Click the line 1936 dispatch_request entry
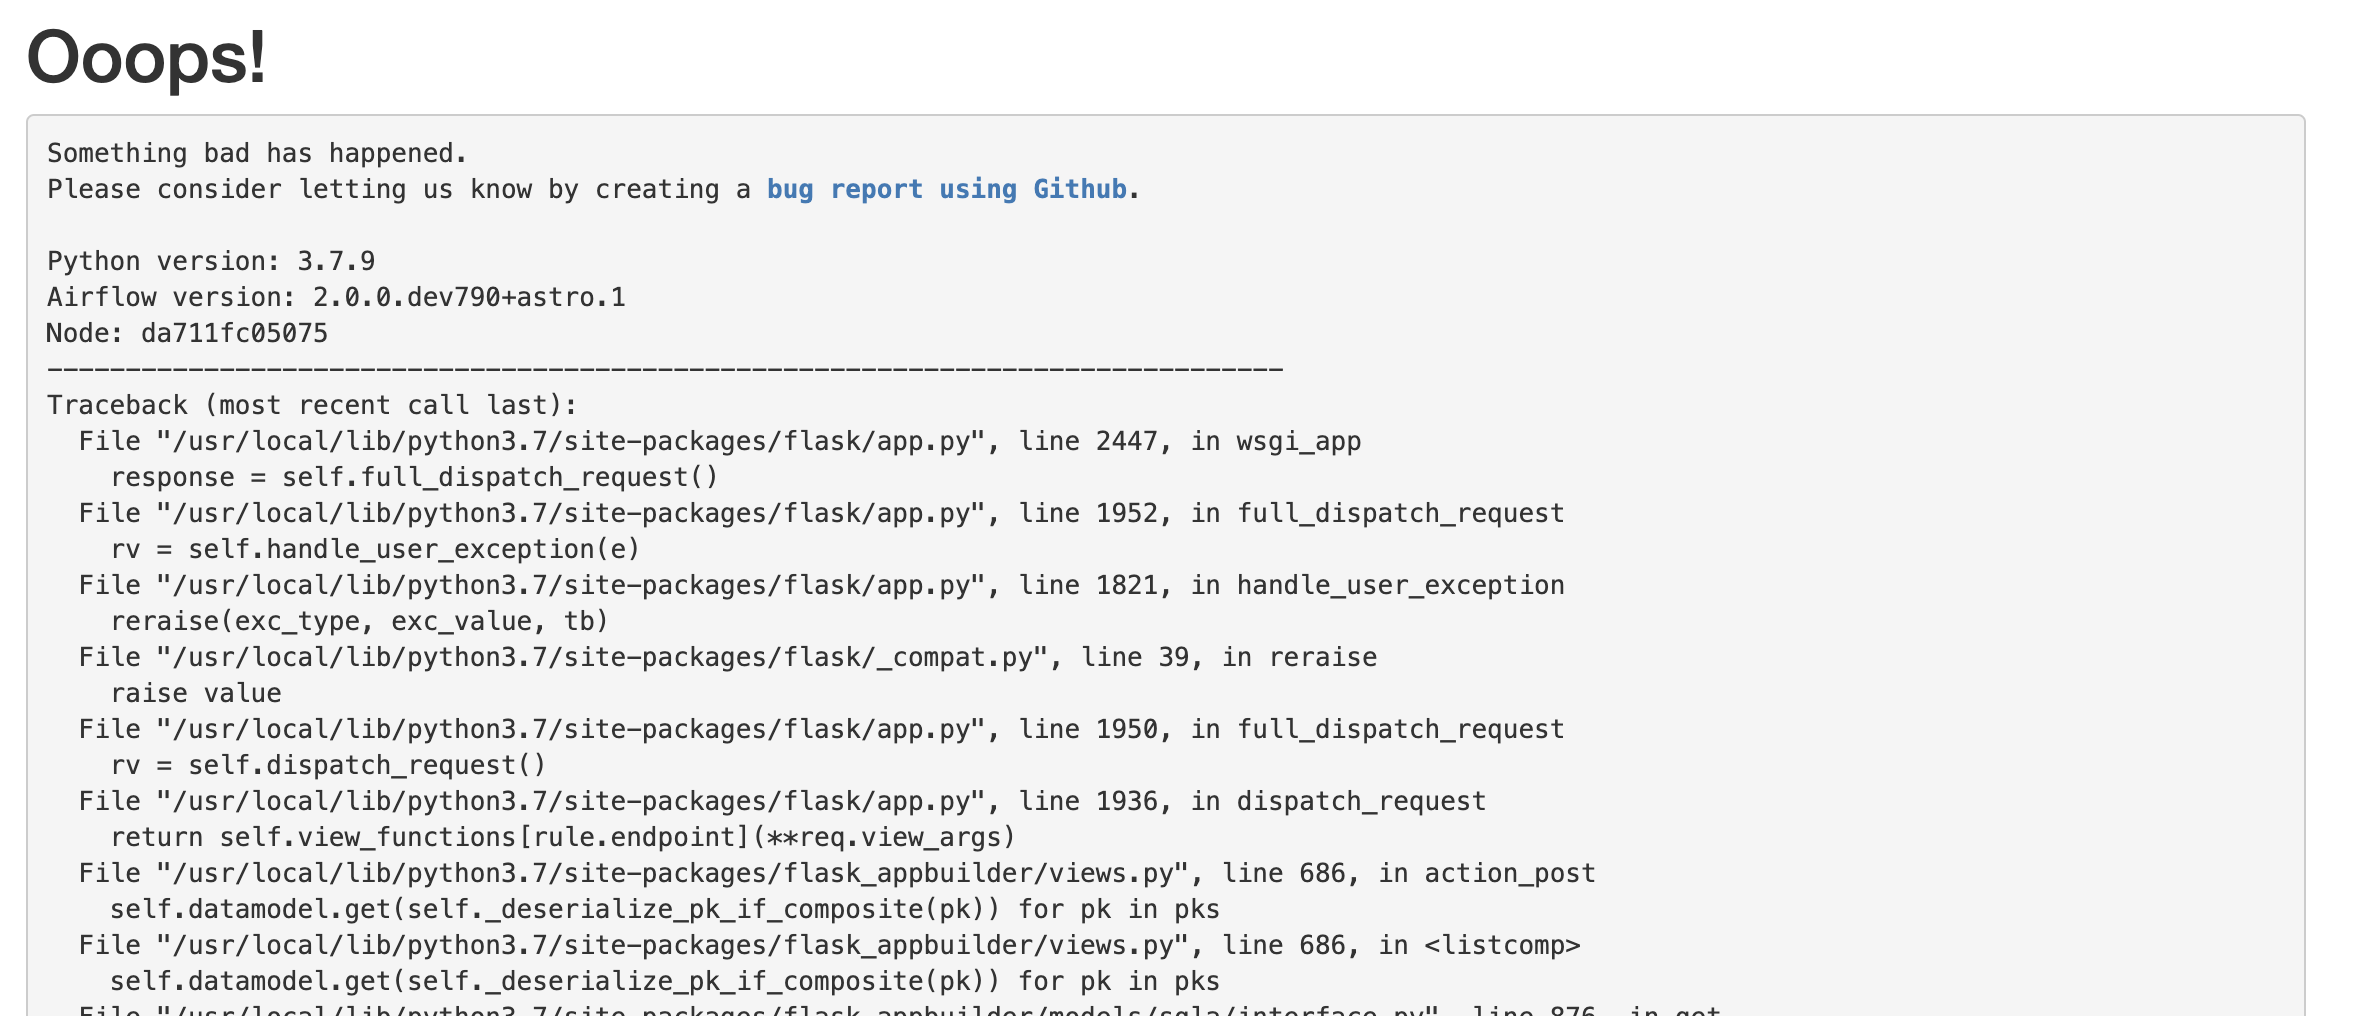The height and width of the screenshot is (1016, 2354). point(782,801)
